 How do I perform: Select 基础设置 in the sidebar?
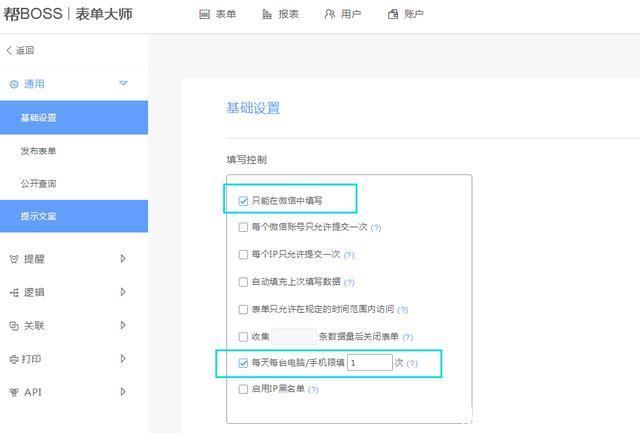[x=74, y=118]
